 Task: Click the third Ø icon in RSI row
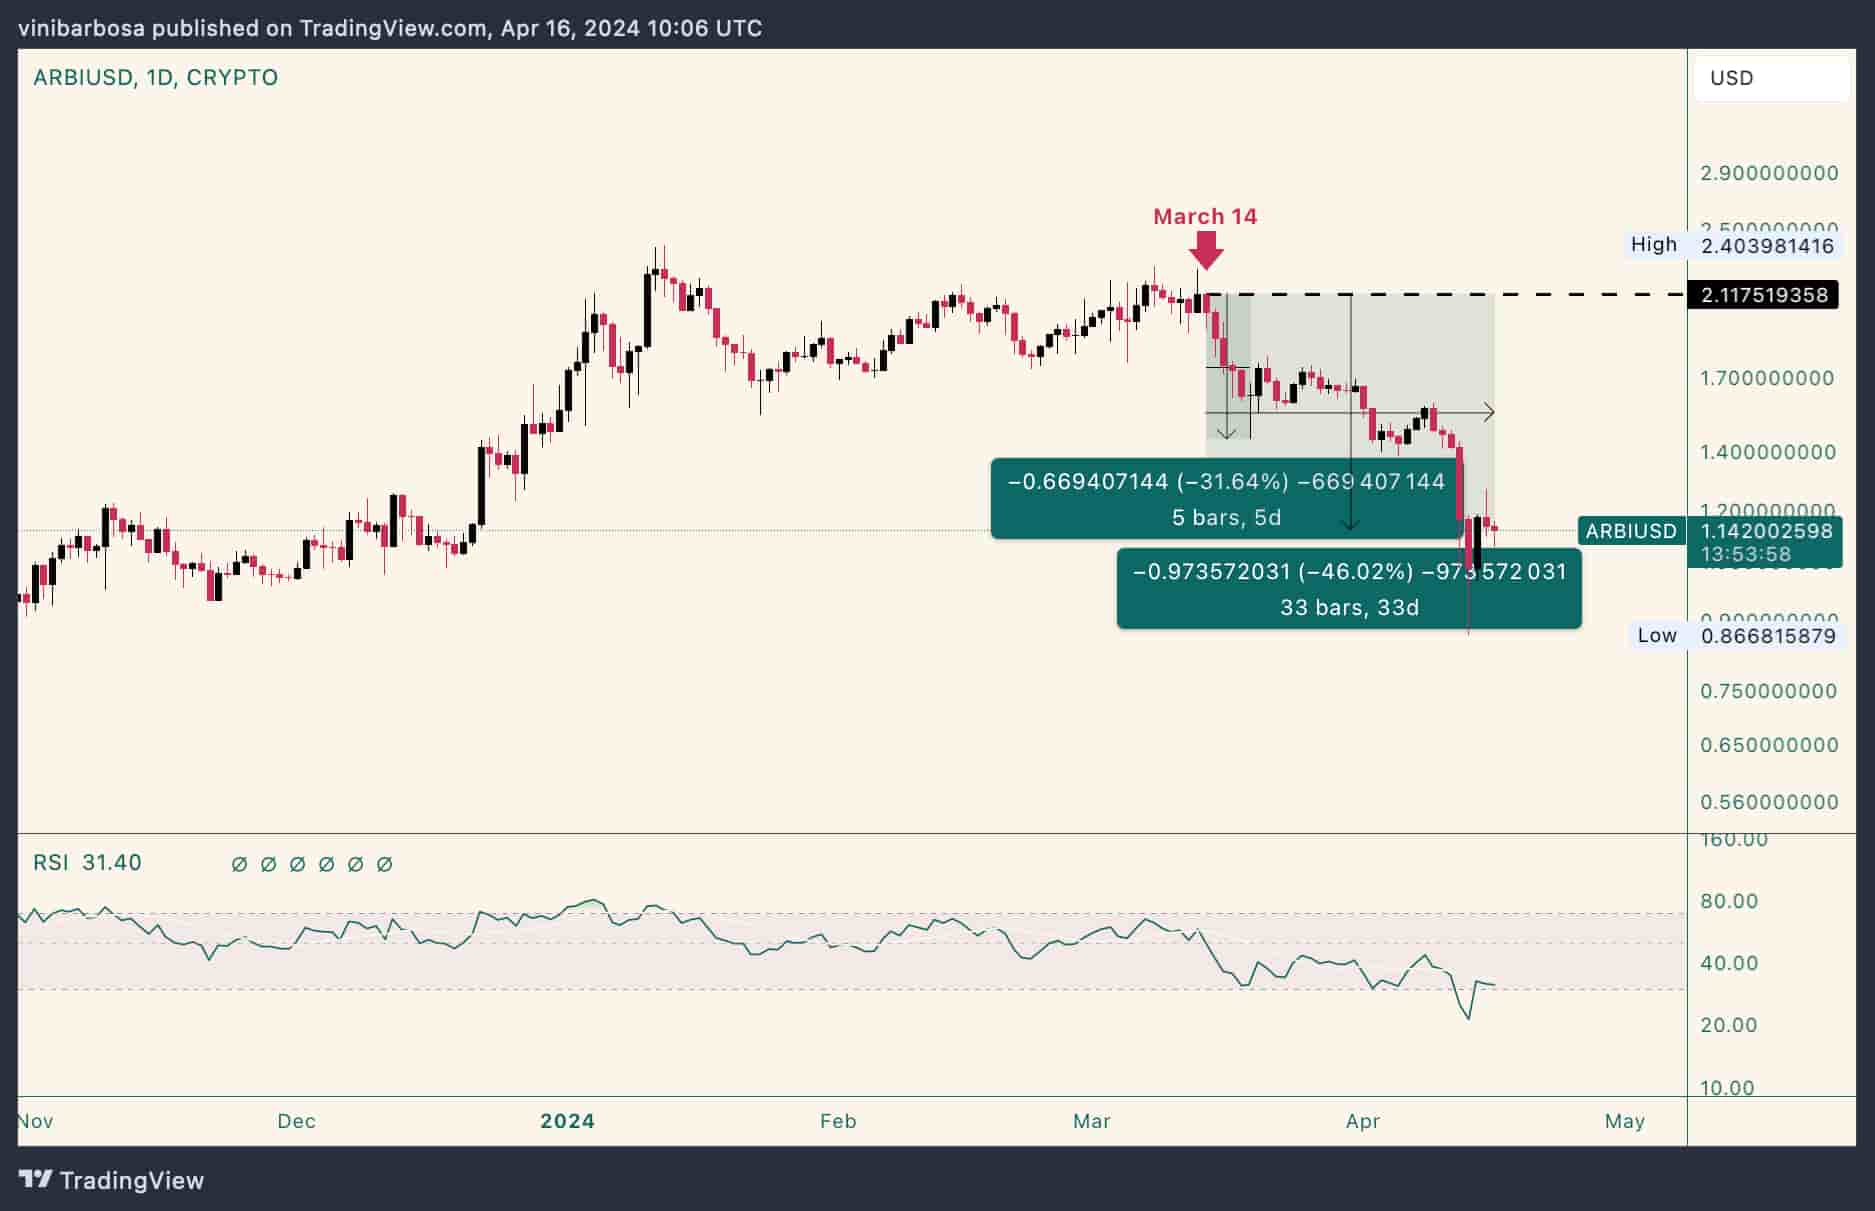(x=297, y=863)
